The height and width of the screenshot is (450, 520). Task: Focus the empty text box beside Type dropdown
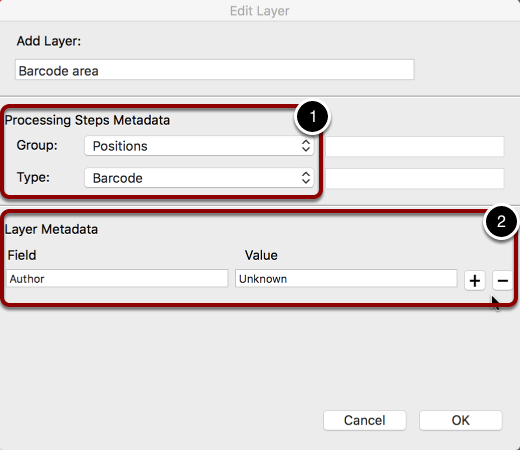415,178
